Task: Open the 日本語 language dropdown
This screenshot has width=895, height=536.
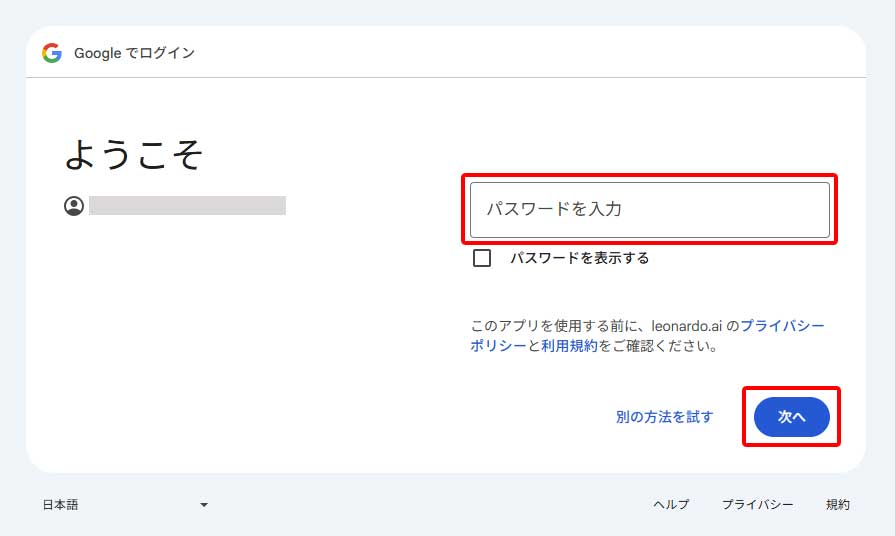Action: pyautogui.click(x=125, y=505)
